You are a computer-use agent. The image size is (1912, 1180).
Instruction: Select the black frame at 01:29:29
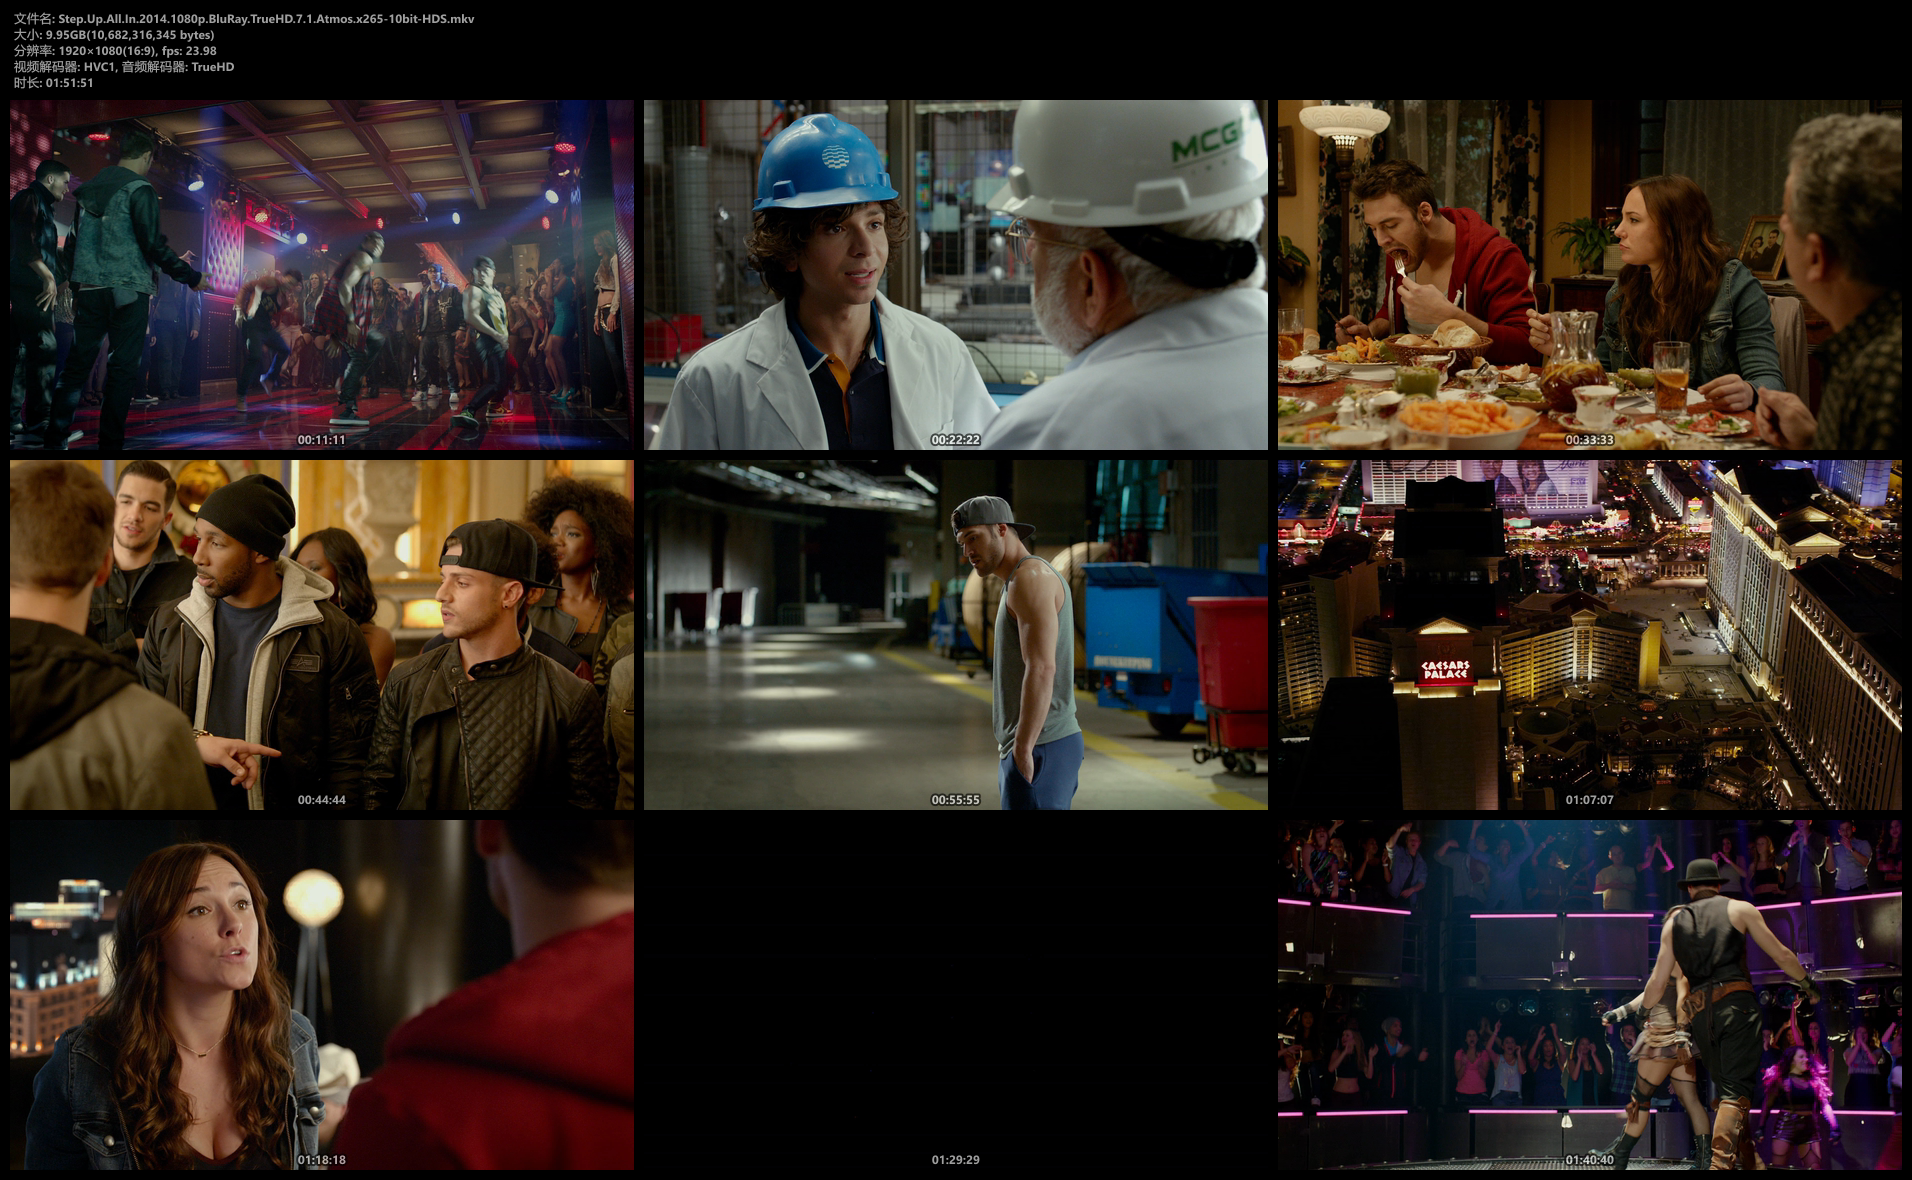point(956,995)
